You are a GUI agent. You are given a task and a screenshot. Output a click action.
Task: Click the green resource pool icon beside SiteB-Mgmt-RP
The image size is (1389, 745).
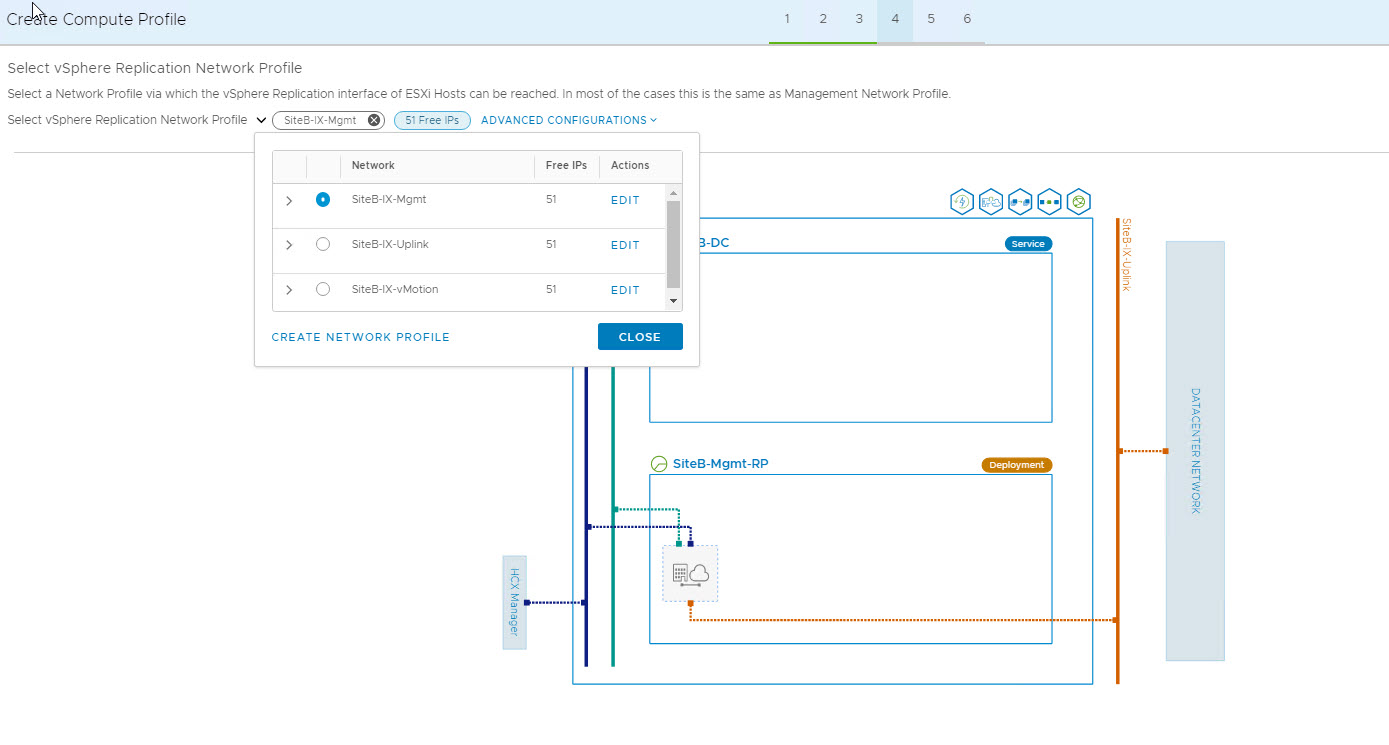tap(658, 464)
